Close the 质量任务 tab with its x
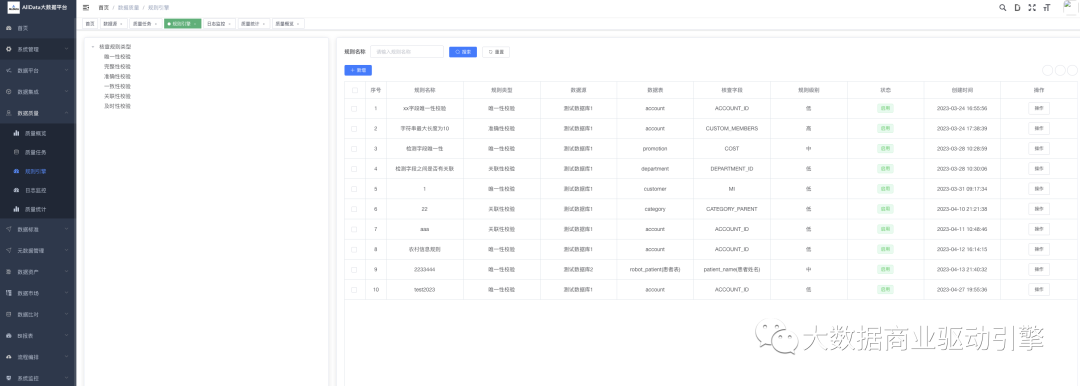The width and height of the screenshot is (1080, 386). (x=156, y=23)
